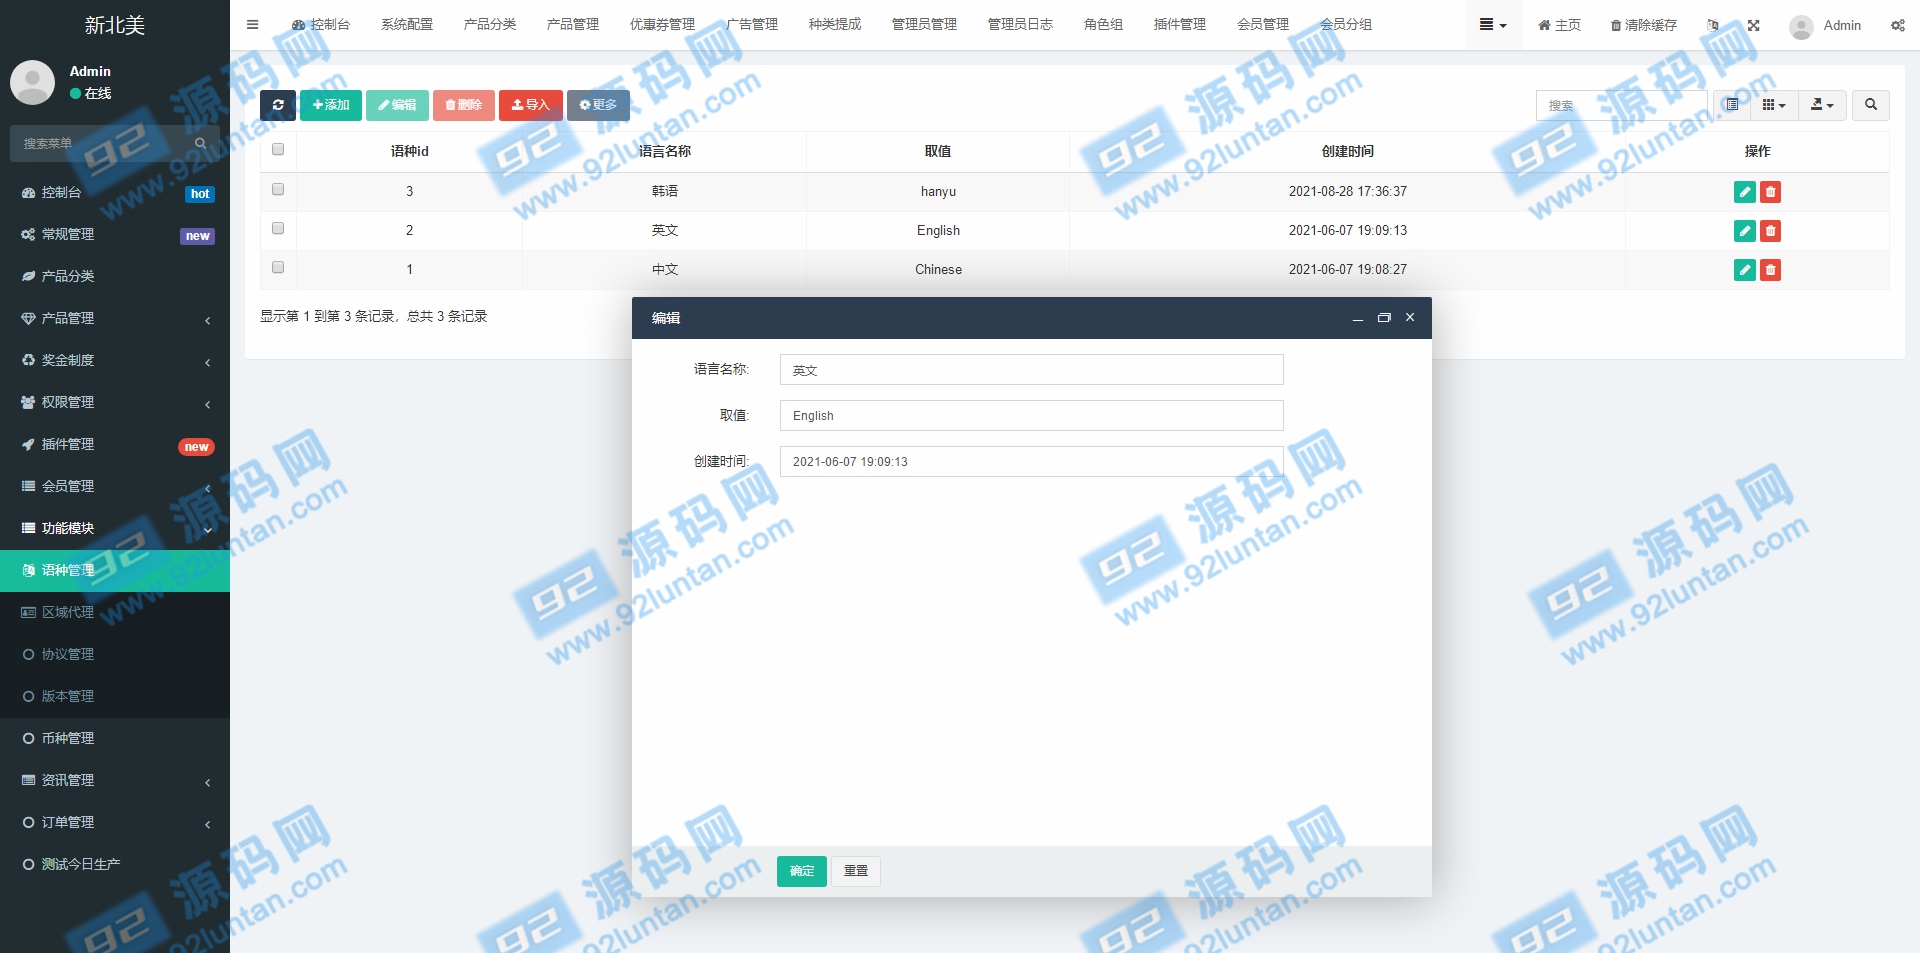Open 控制台 in the sidebar
The image size is (1920, 953).
click(115, 192)
